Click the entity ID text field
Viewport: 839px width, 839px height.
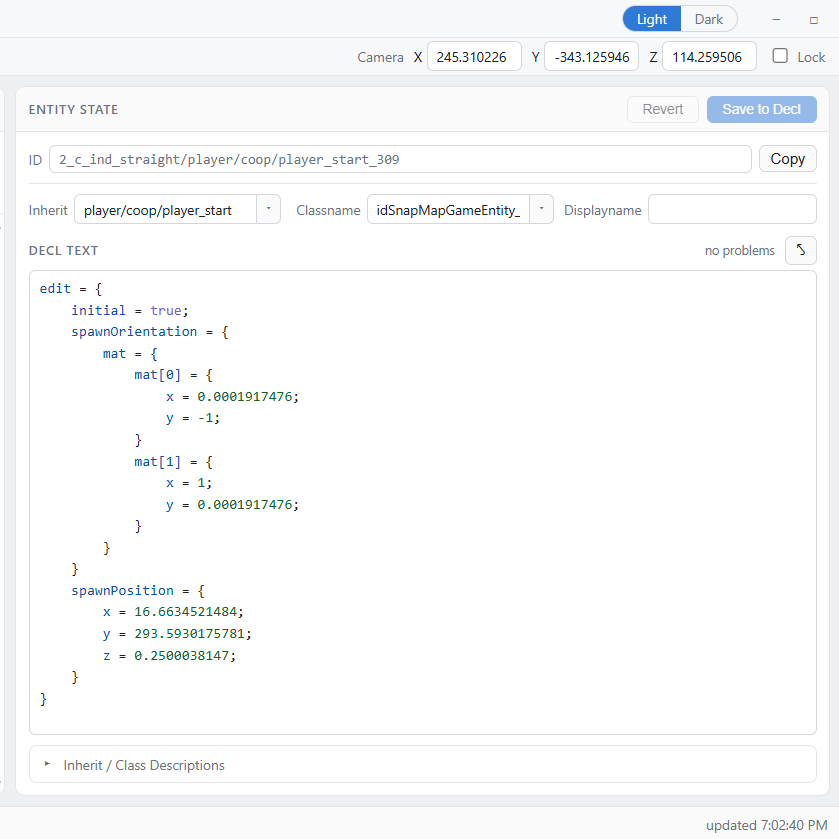(x=400, y=159)
